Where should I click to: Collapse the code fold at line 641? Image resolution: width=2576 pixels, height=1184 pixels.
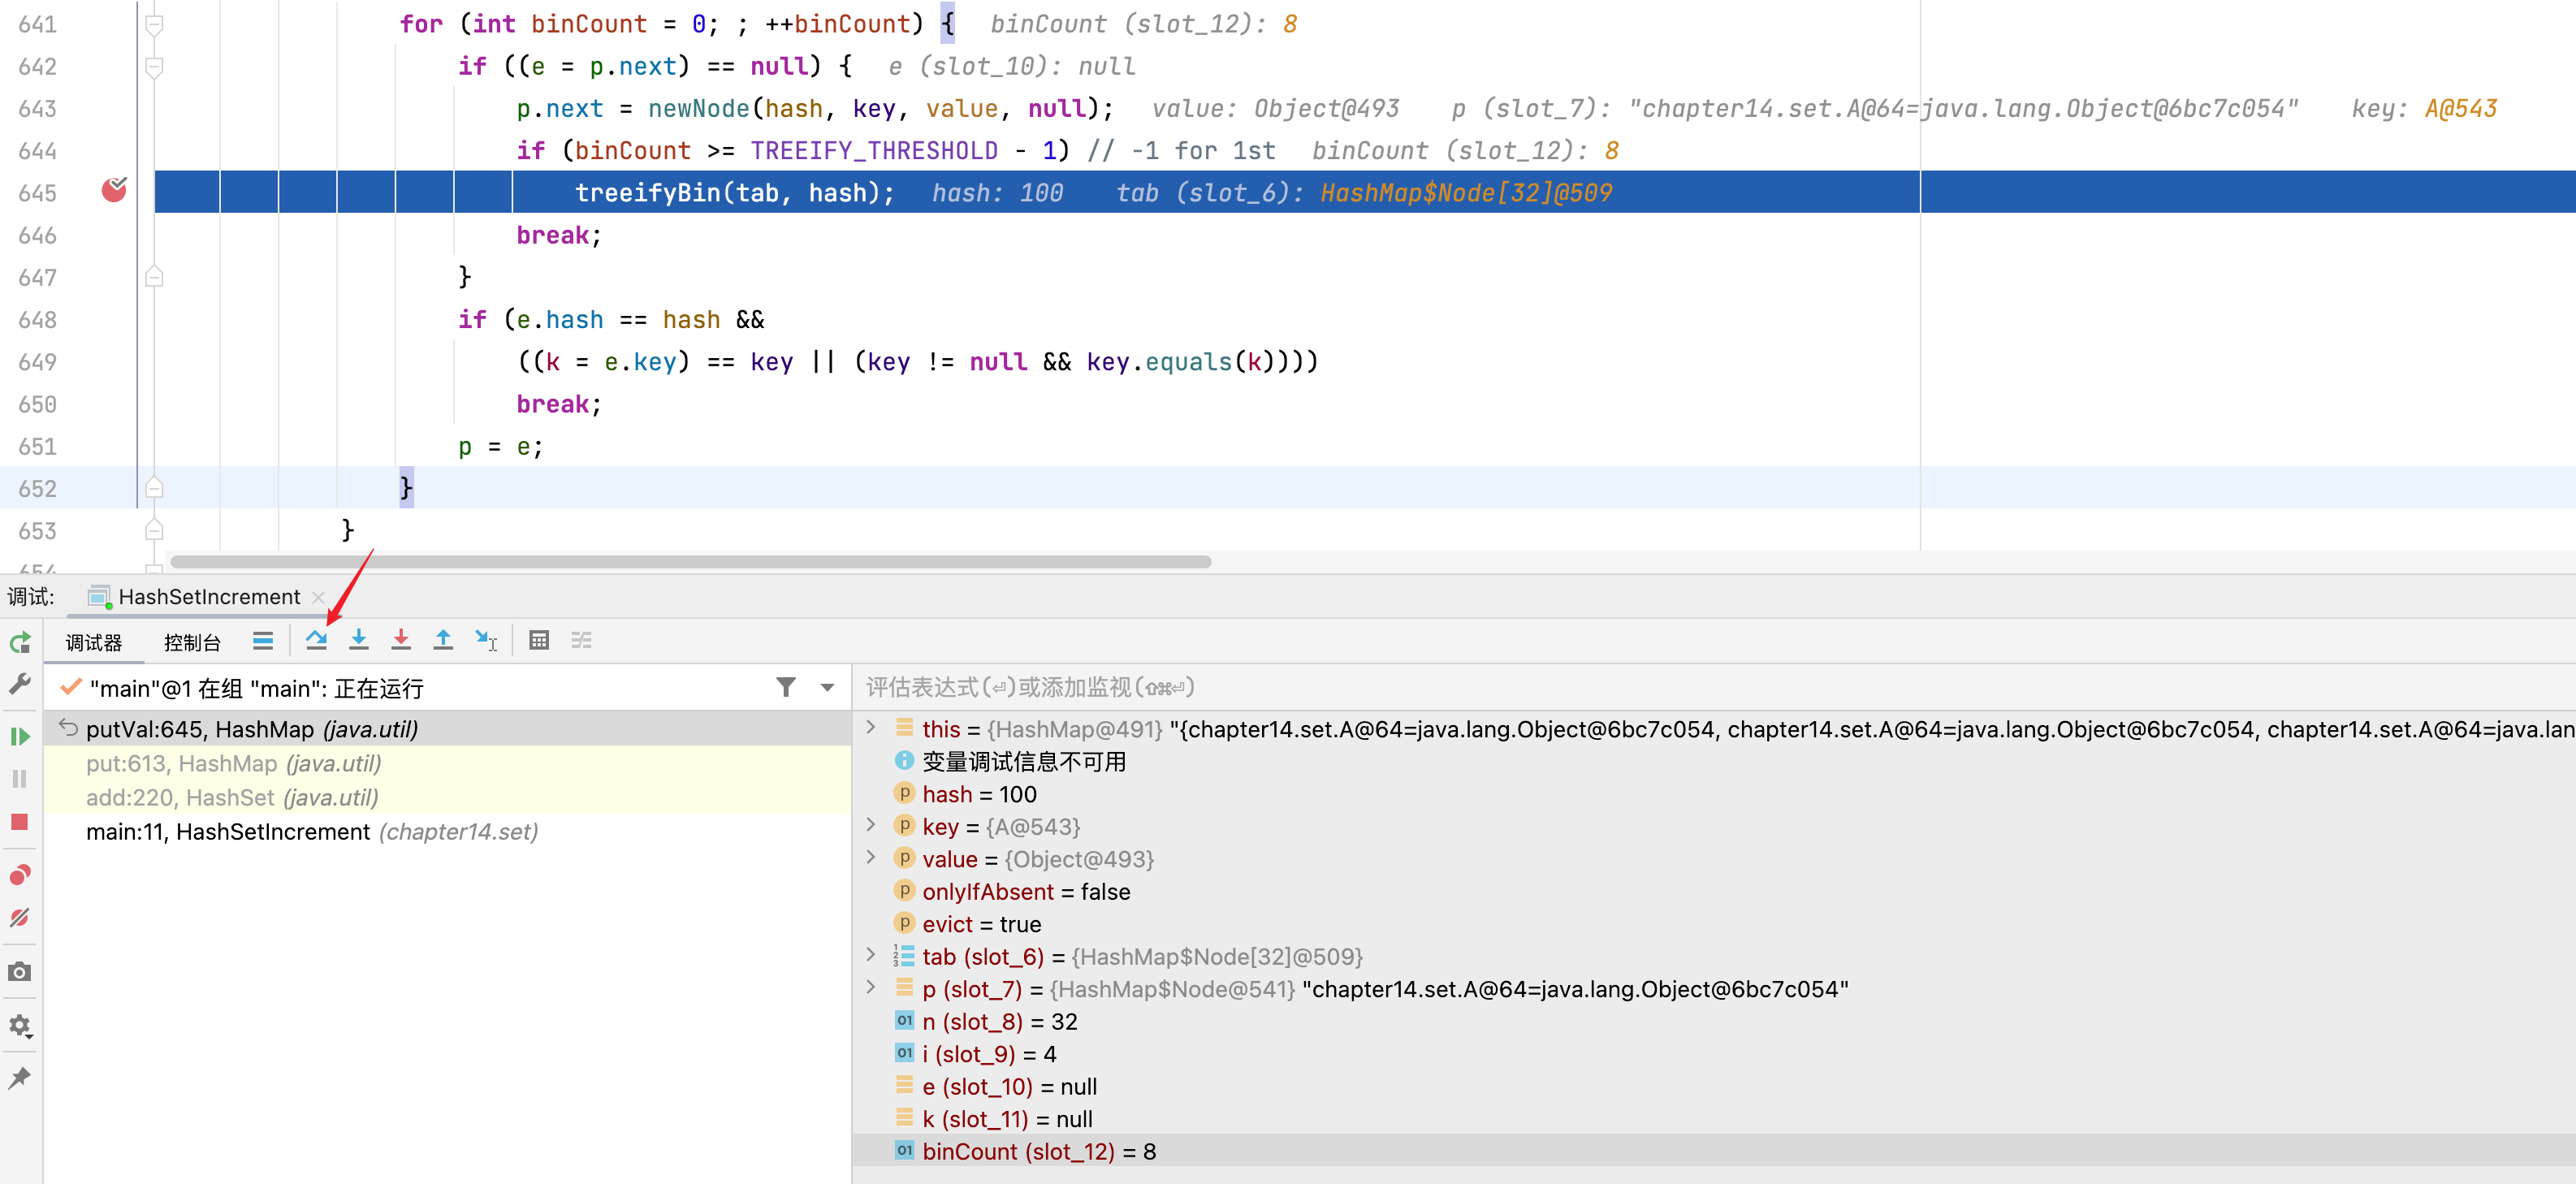(x=154, y=24)
